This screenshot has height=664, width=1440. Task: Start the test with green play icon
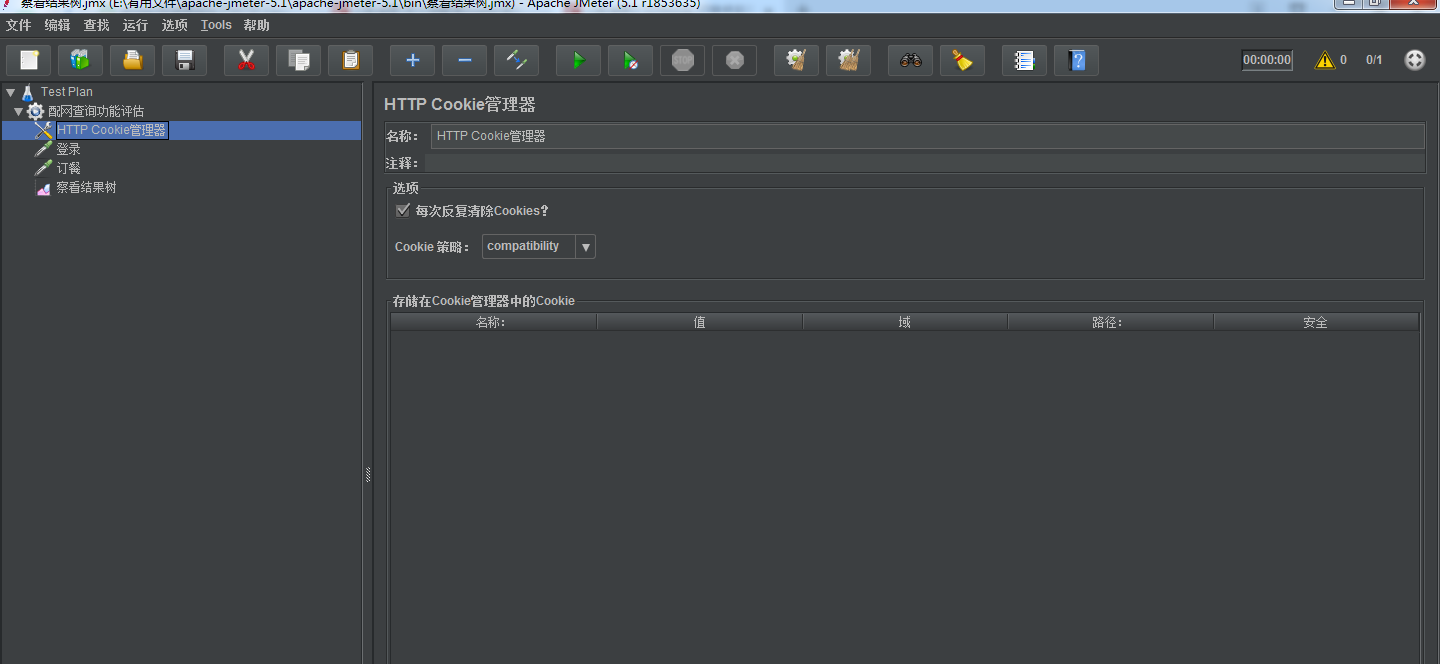(x=578, y=60)
